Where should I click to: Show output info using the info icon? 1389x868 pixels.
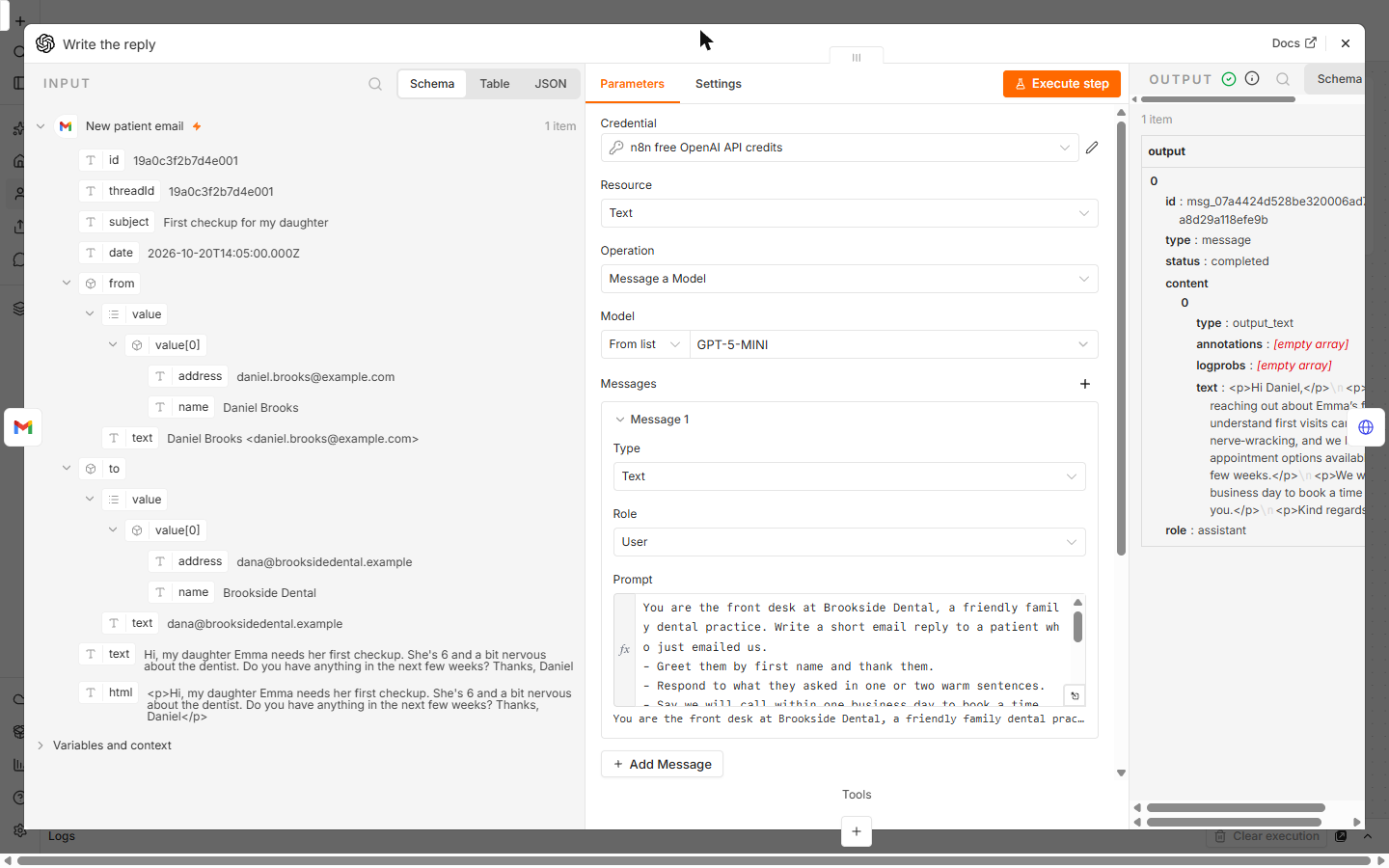point(1252,79)
